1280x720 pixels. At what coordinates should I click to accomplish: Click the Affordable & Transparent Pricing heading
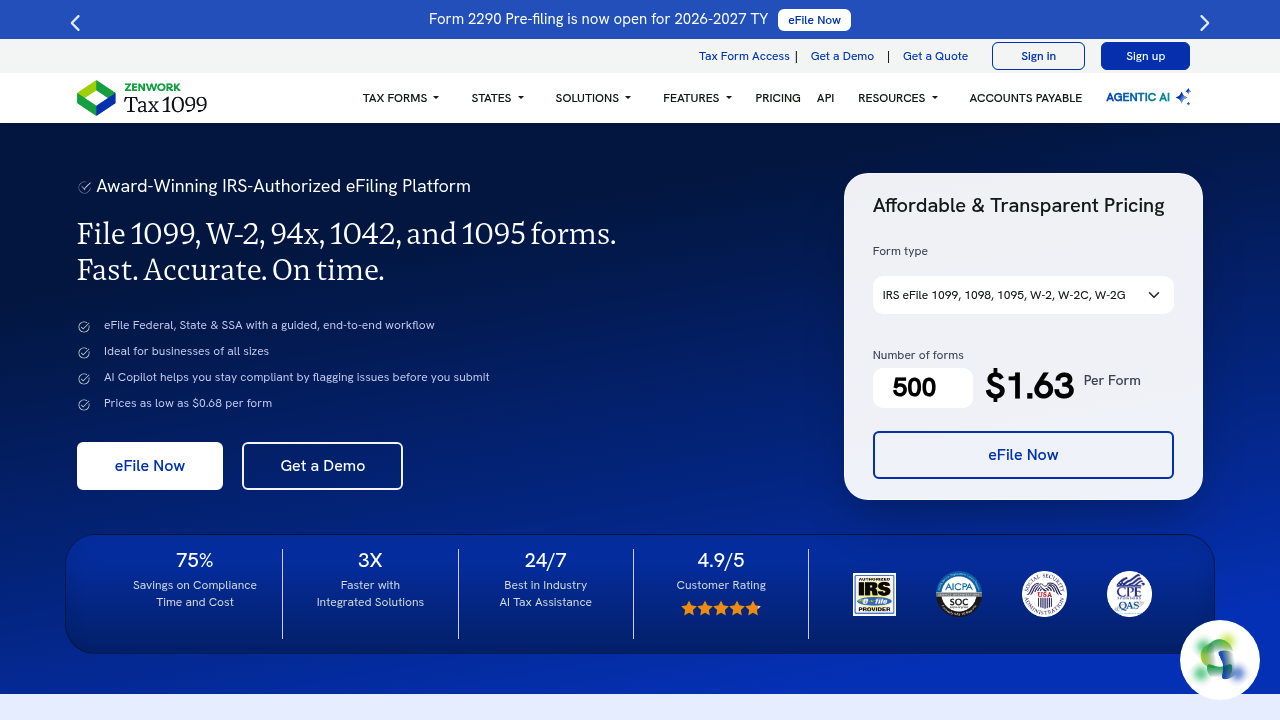click(x=1019, y=206)
